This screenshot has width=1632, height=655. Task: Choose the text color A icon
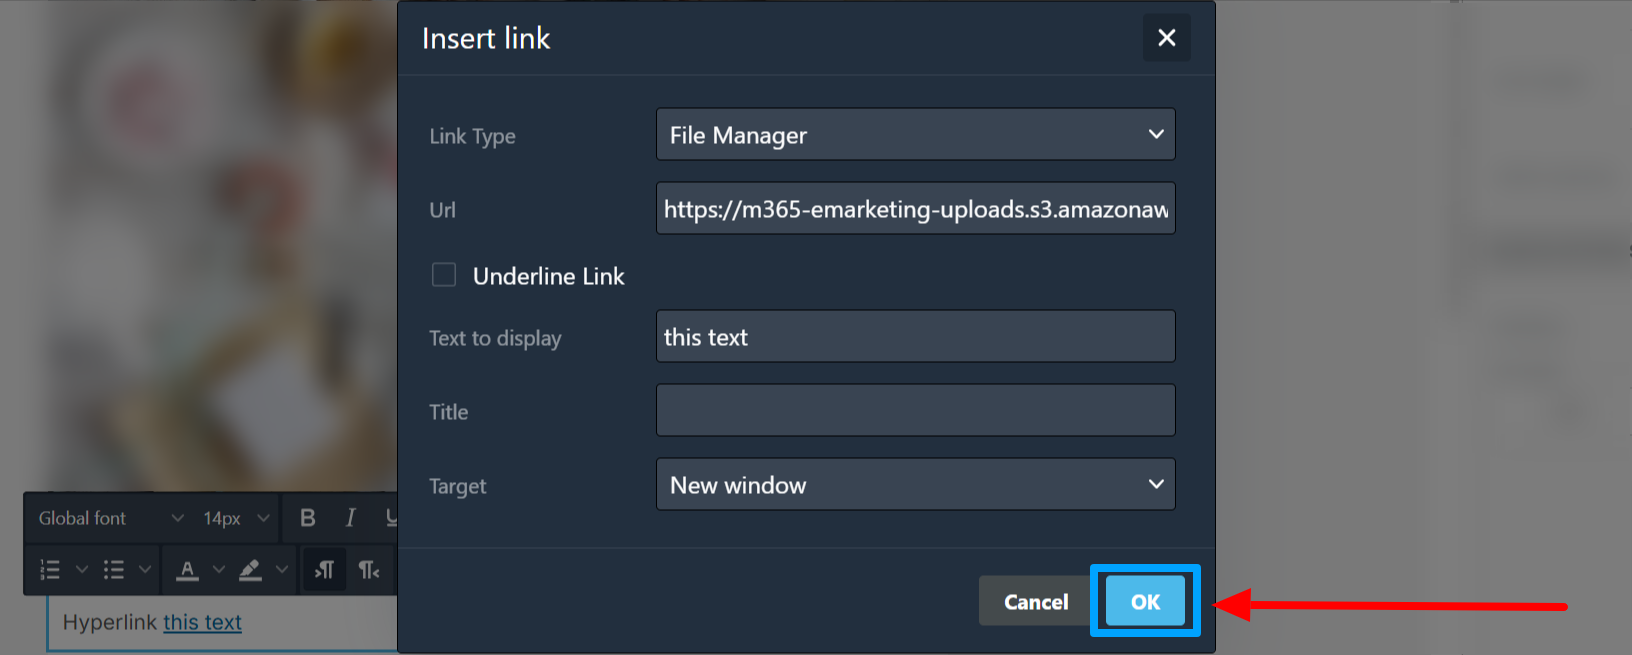pos(187,570)
